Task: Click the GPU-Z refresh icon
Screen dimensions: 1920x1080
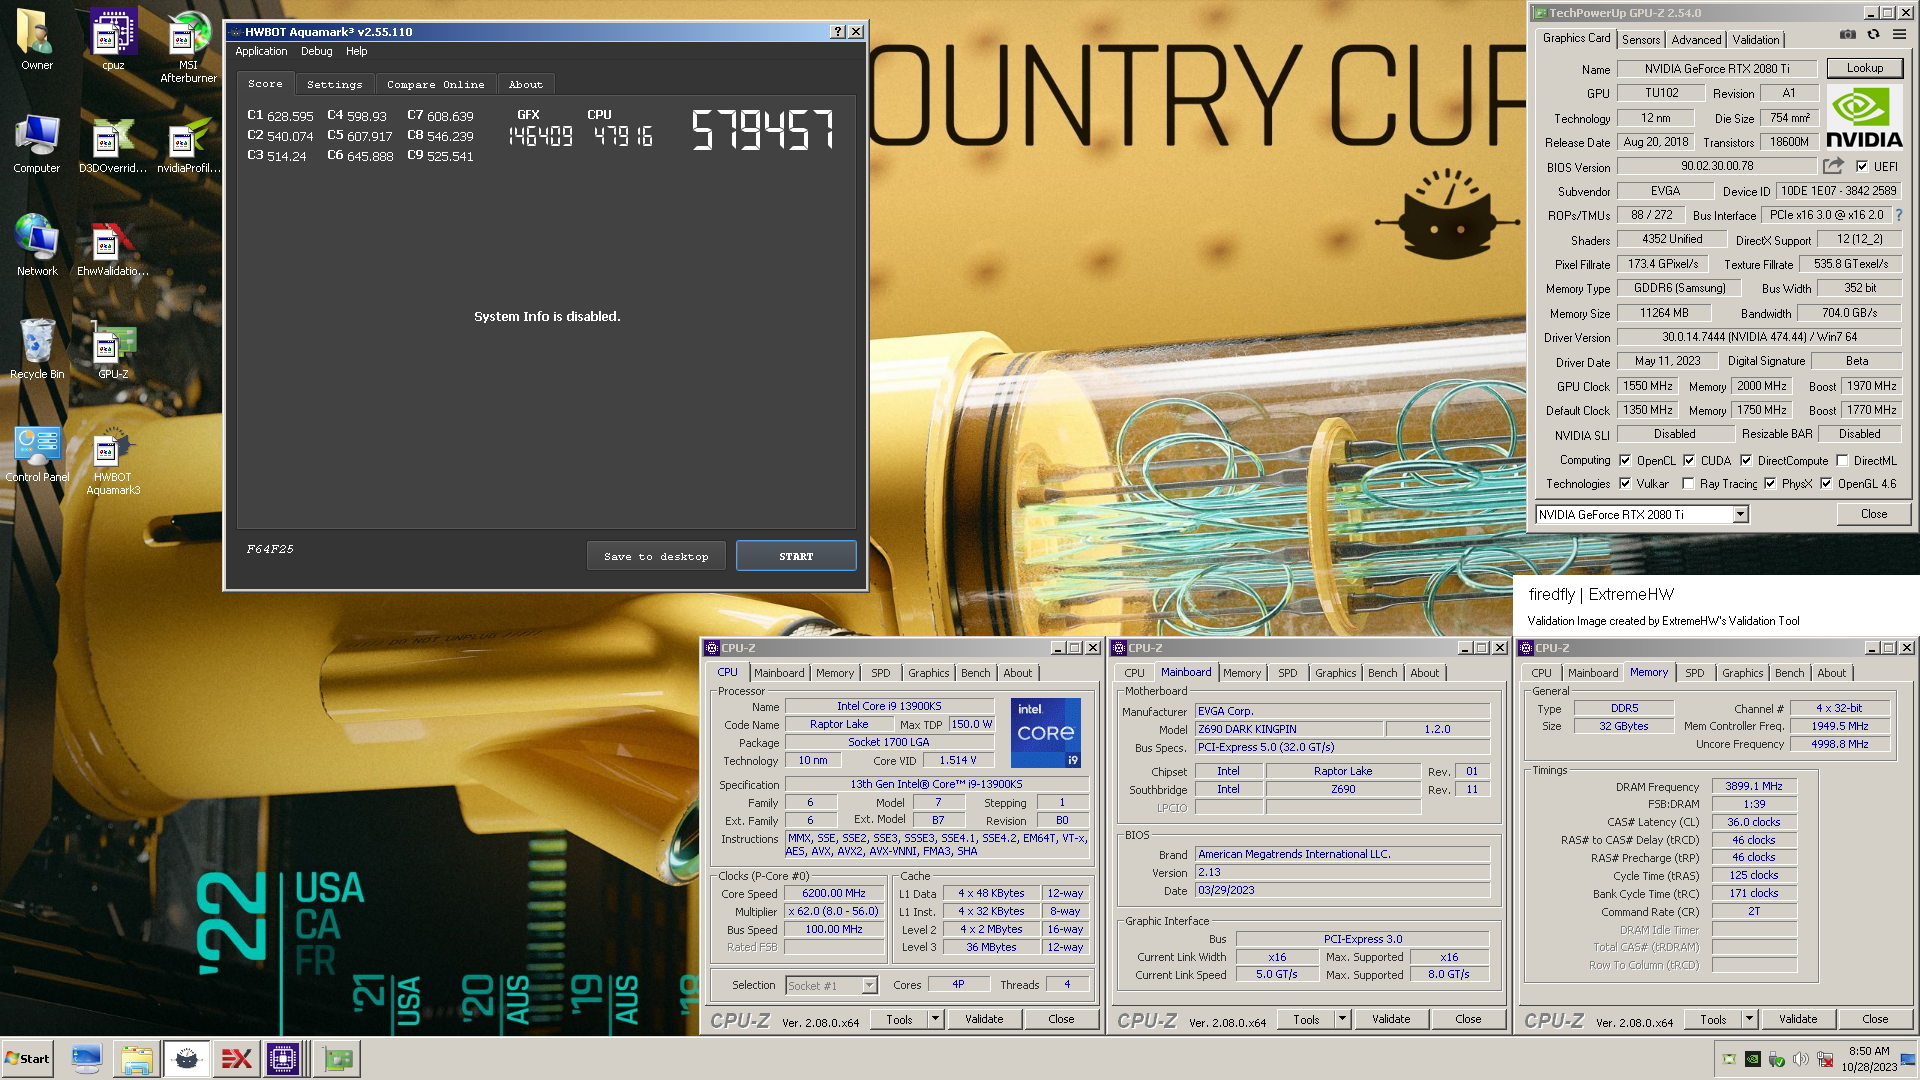Action: [1873, 35]
